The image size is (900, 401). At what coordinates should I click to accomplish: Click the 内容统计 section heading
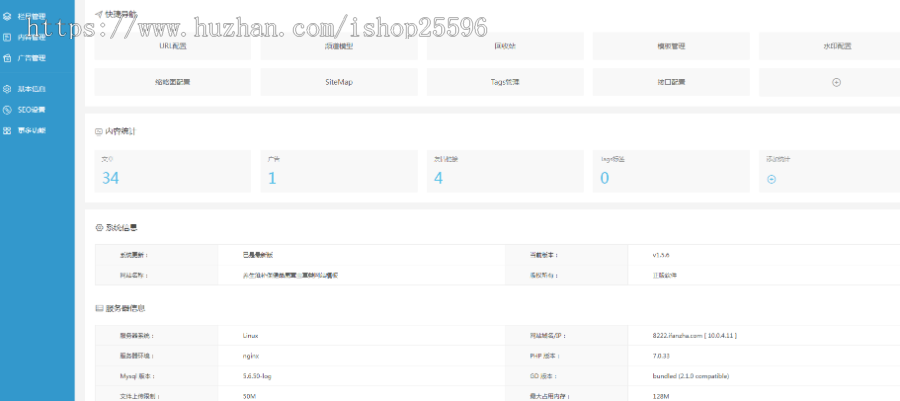[x=121, y=131]
